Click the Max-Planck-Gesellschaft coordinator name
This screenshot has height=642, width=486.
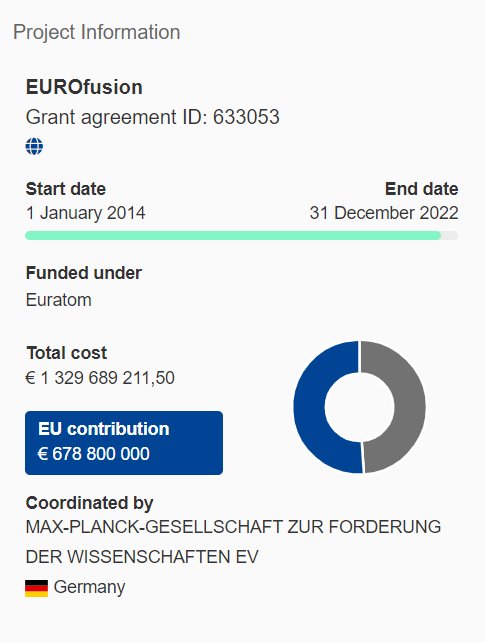point(233,542)
